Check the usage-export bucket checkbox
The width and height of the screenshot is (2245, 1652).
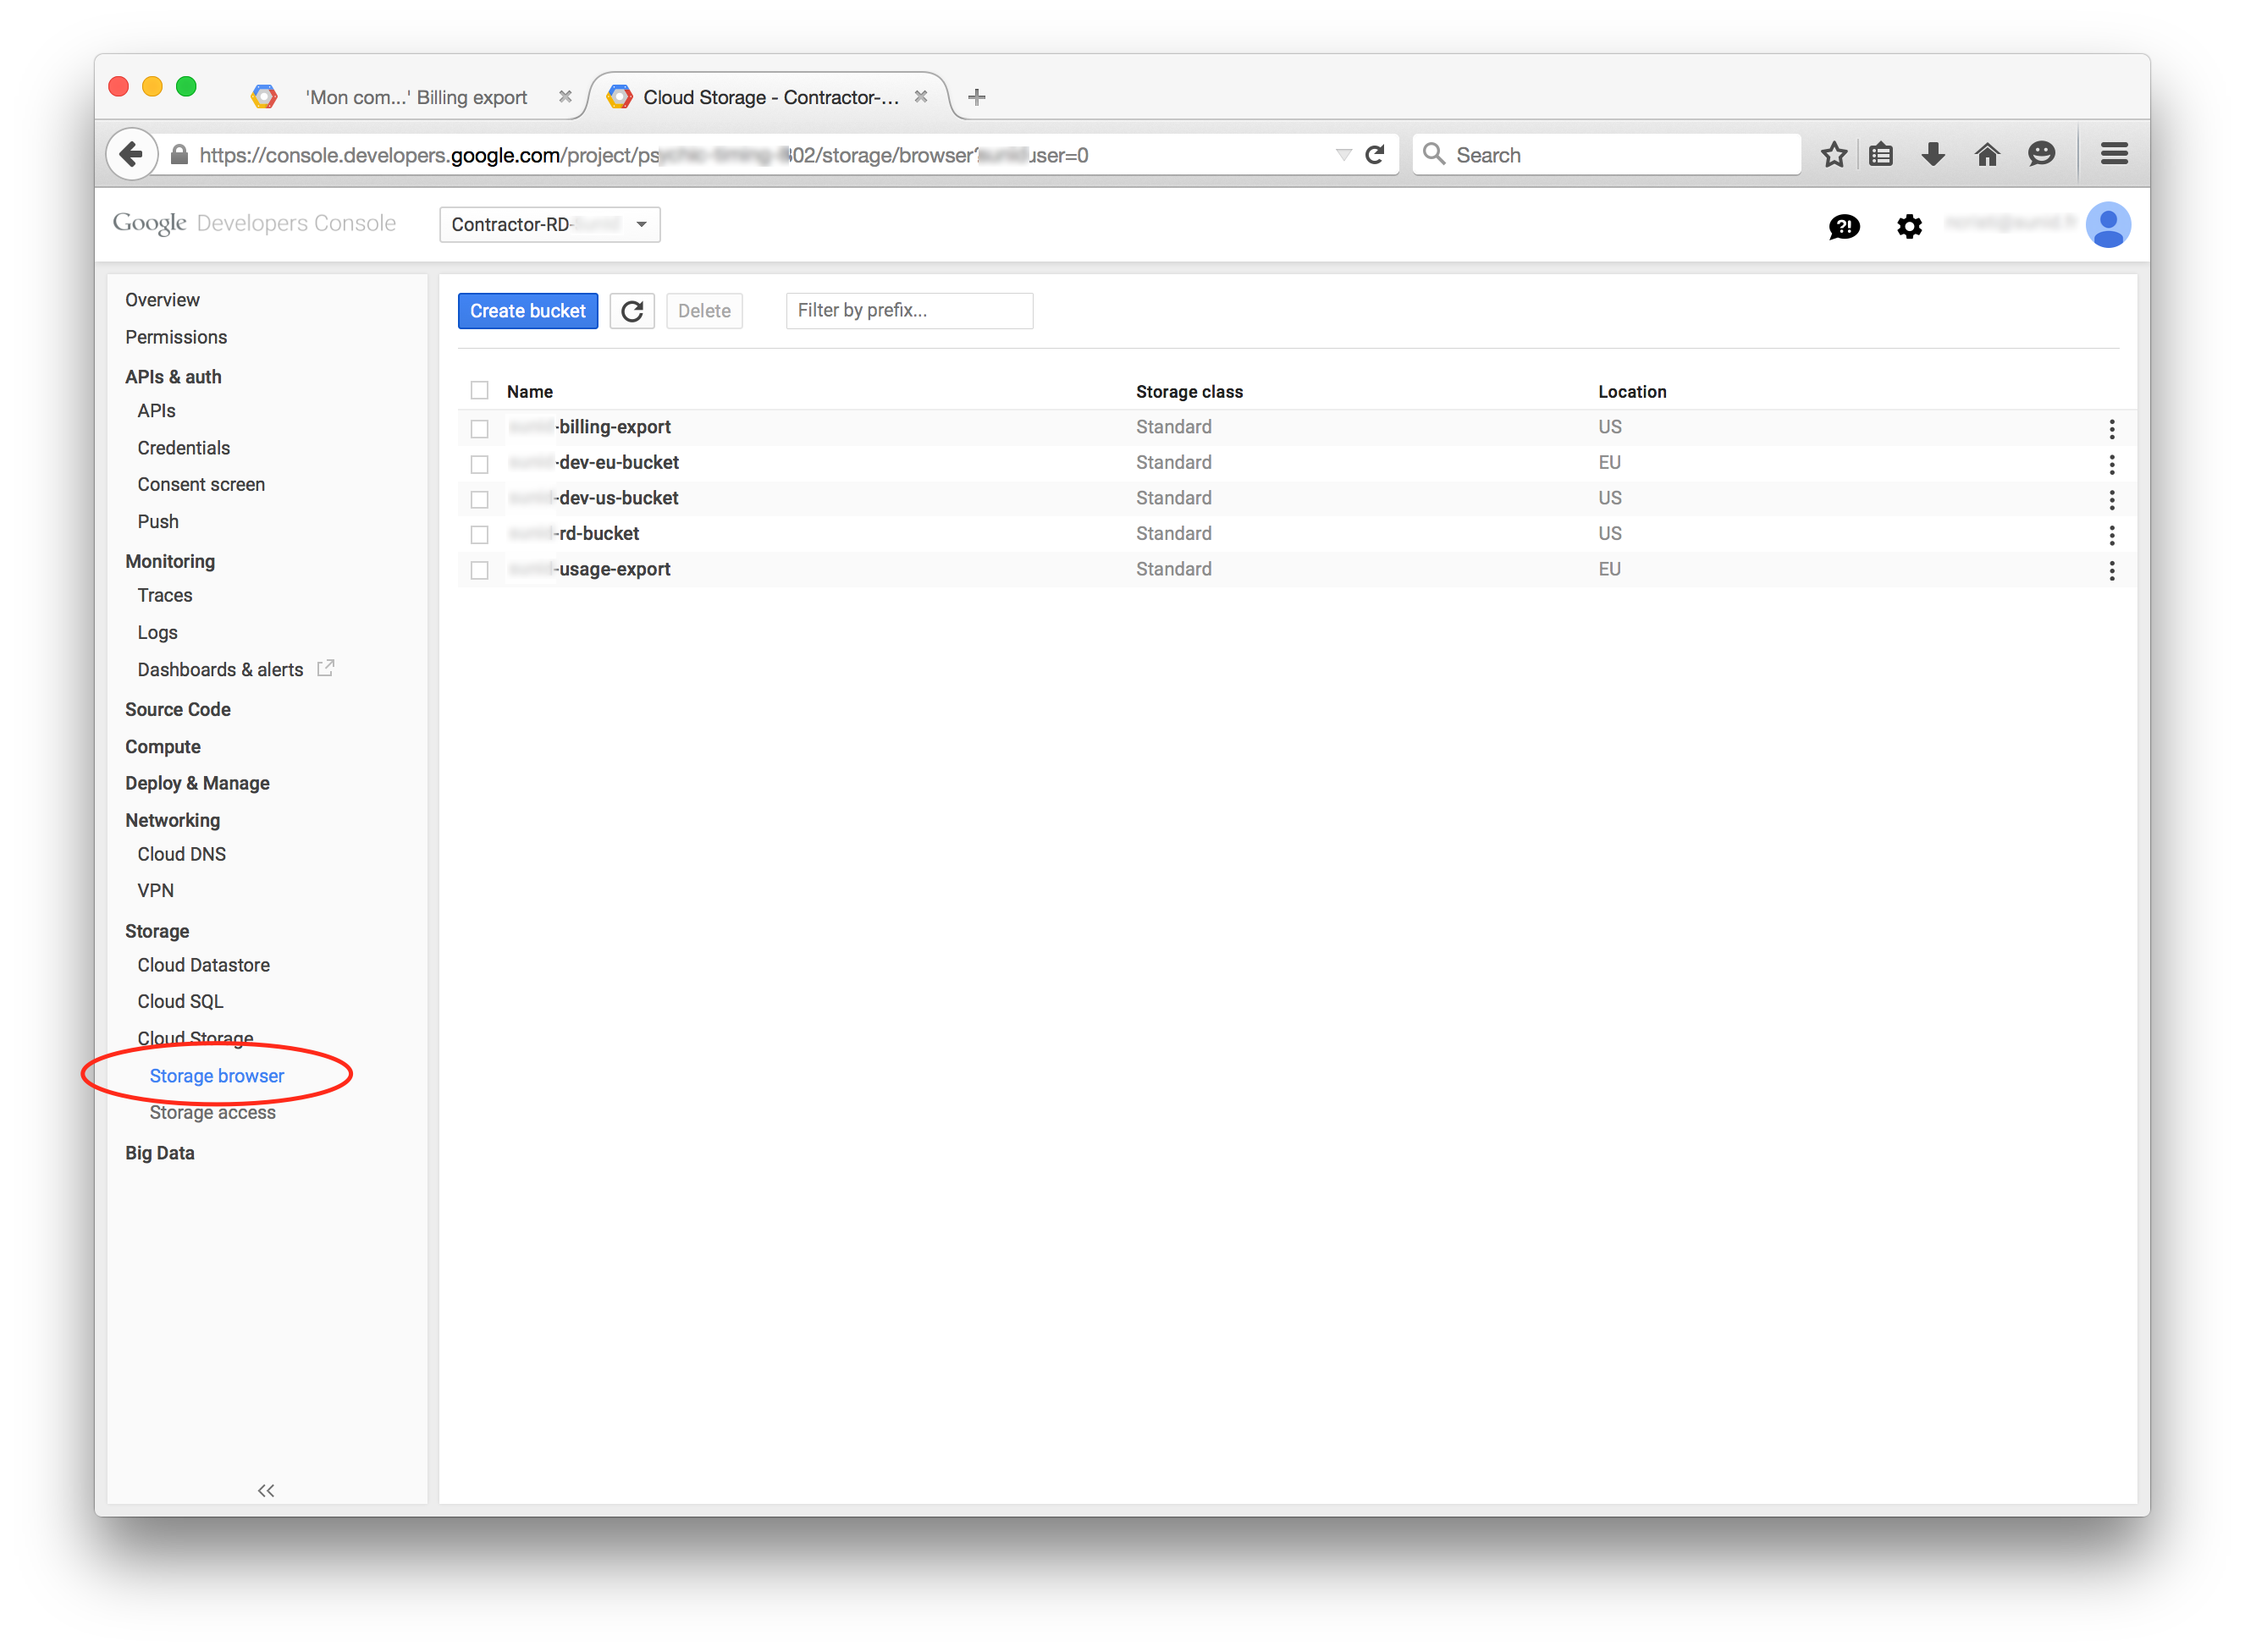click(479, 570)
